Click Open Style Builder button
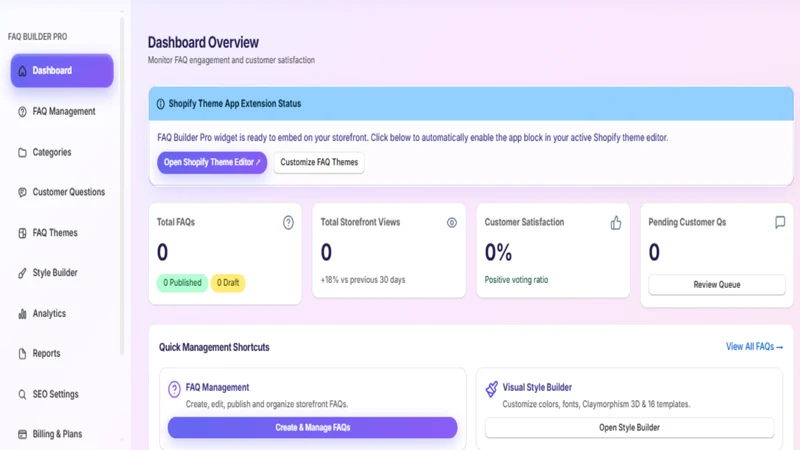800x450 pixels. tap(630, 428)
